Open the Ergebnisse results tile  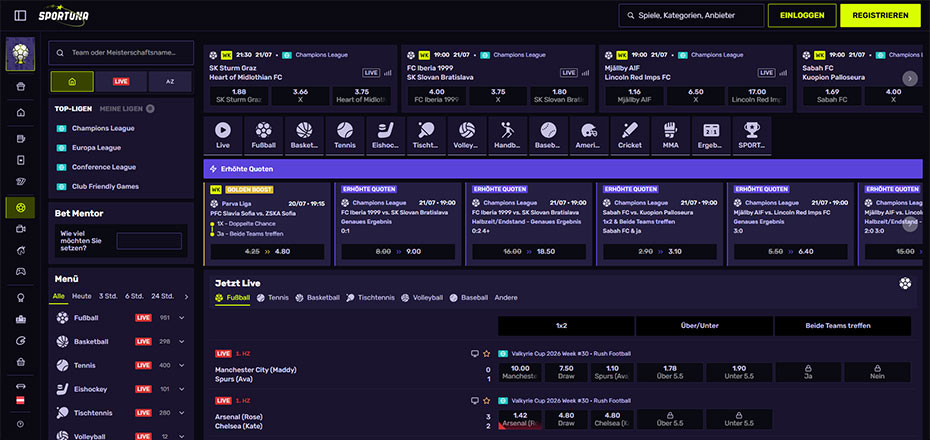[x=711, y=136]
